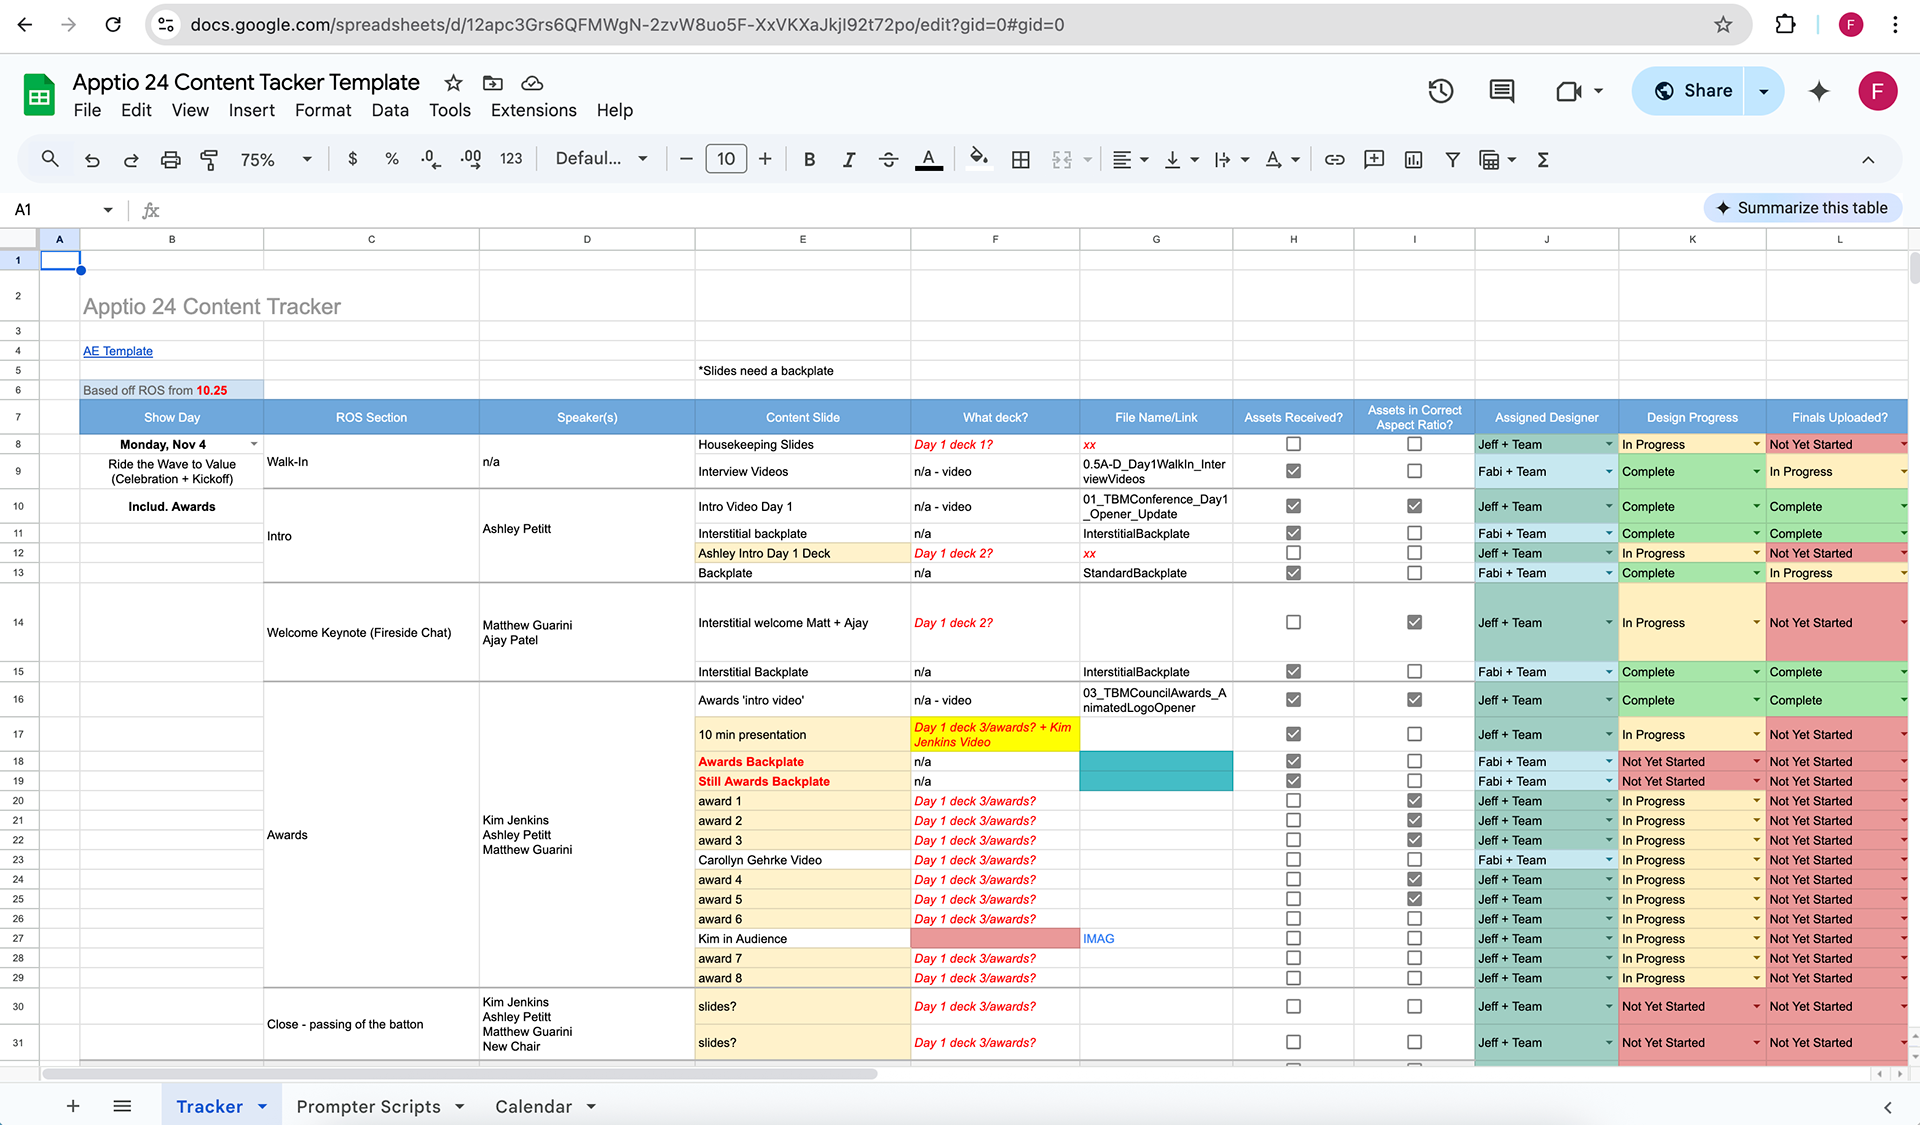Click the paint format icon
The width and height of the screenshot is (1920, 1125).
[209, 159]
